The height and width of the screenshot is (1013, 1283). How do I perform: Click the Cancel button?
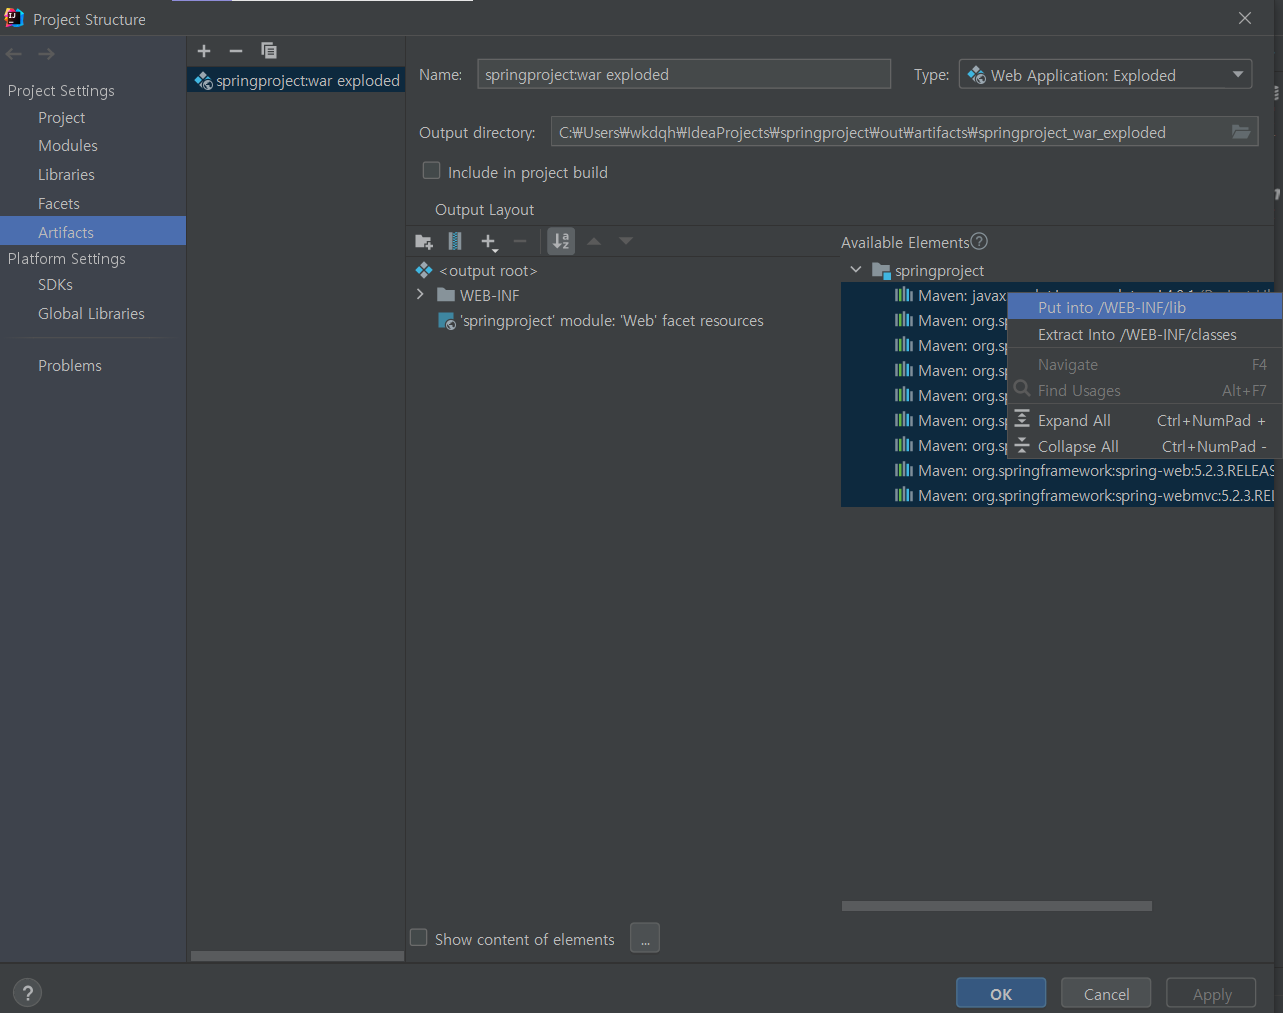tap(1106, 994)
